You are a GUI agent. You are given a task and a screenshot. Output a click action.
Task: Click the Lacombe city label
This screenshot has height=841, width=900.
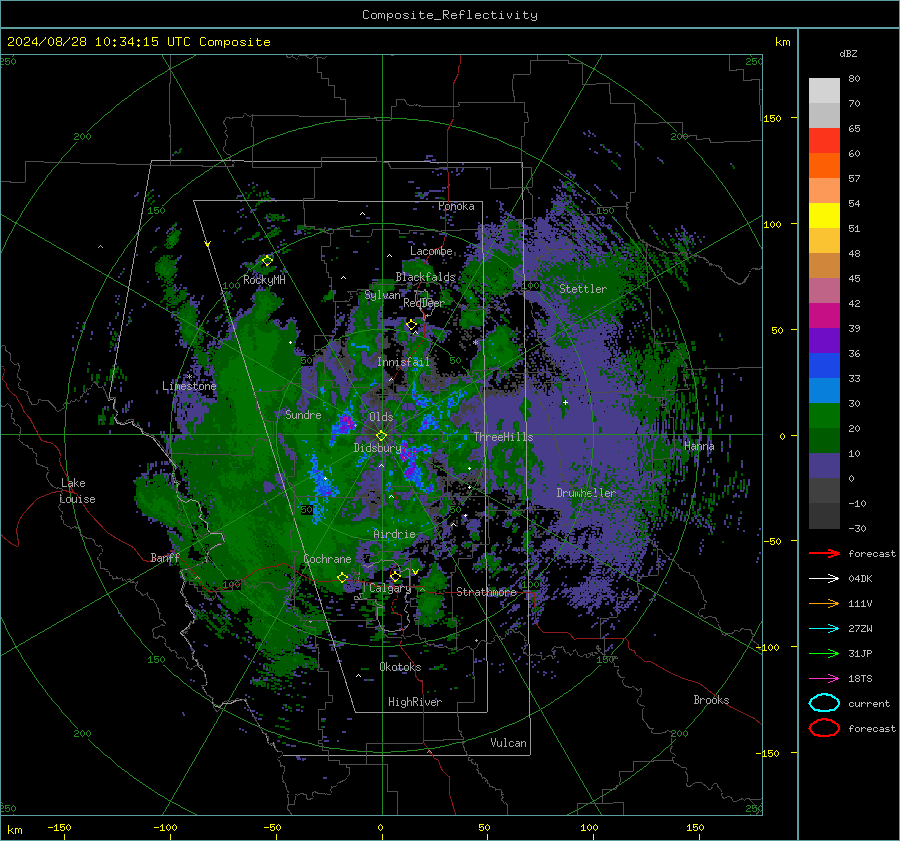[x=431, y=251]
